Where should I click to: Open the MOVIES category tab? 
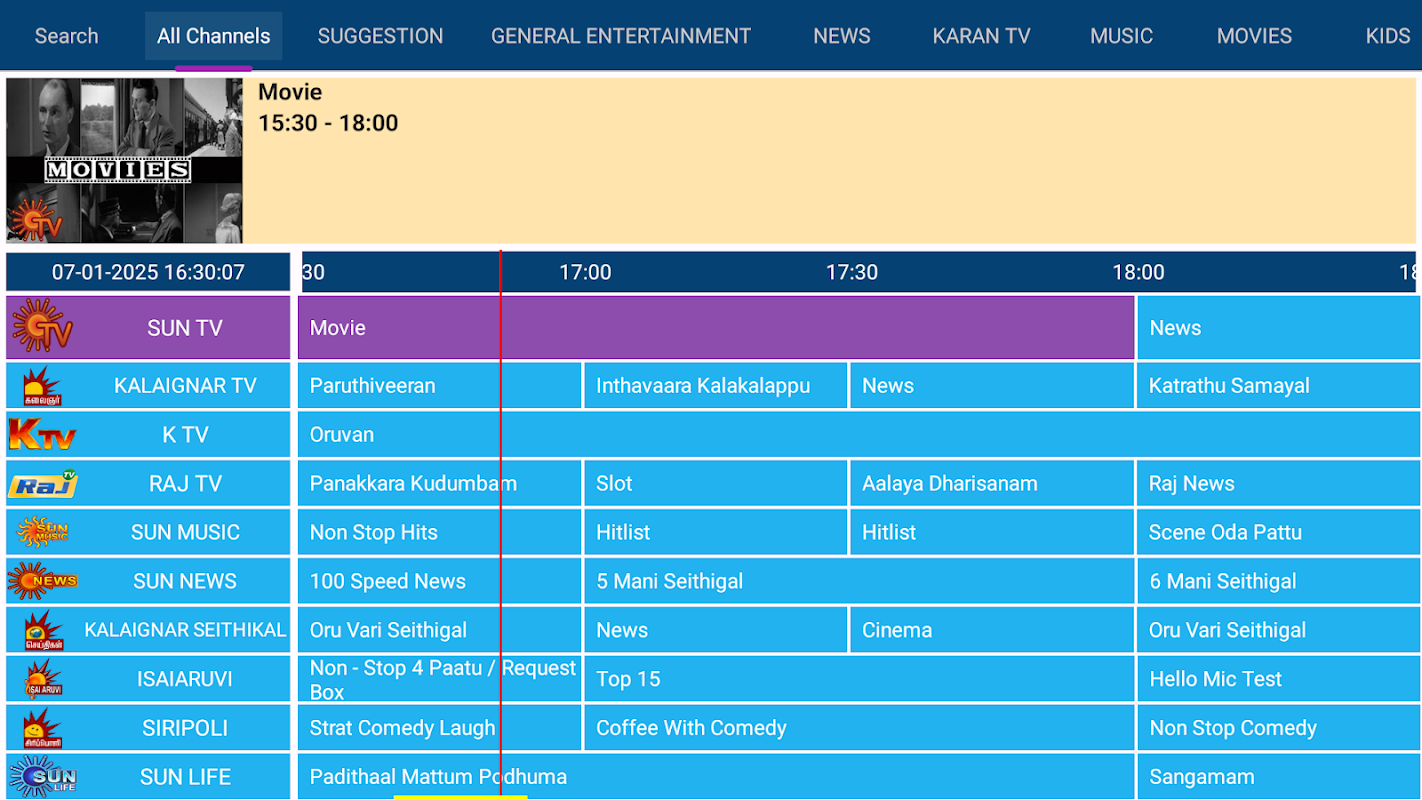[1254, 36]
